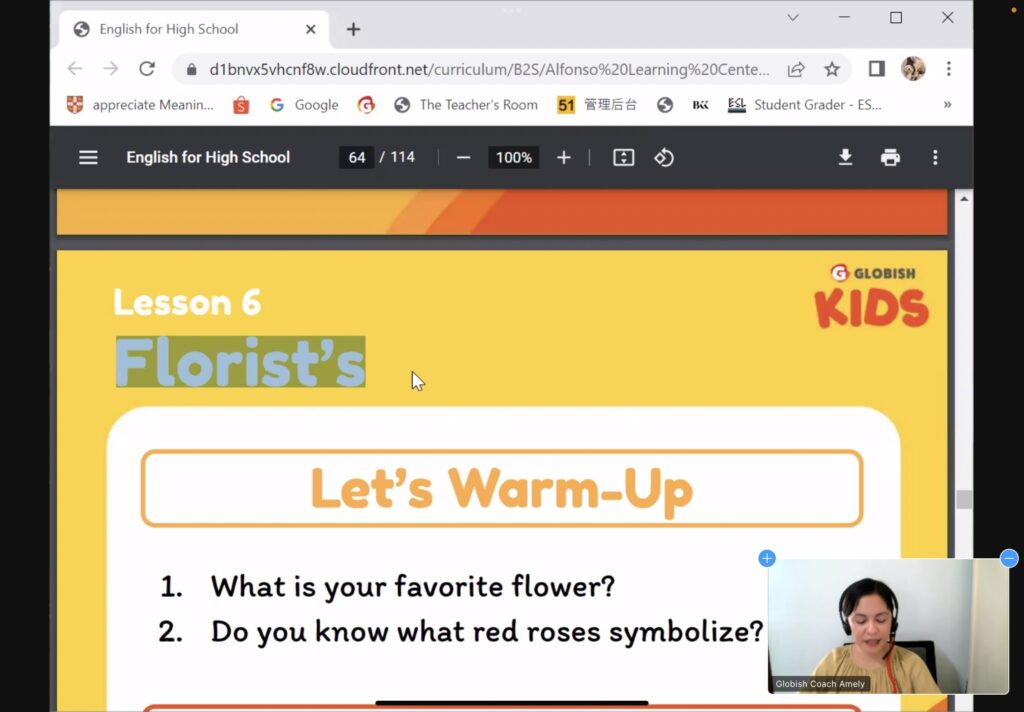Viewport: 1024px width, 712px height.
Task: Open PDF viewer more actions menu
Action: (935, 157)
